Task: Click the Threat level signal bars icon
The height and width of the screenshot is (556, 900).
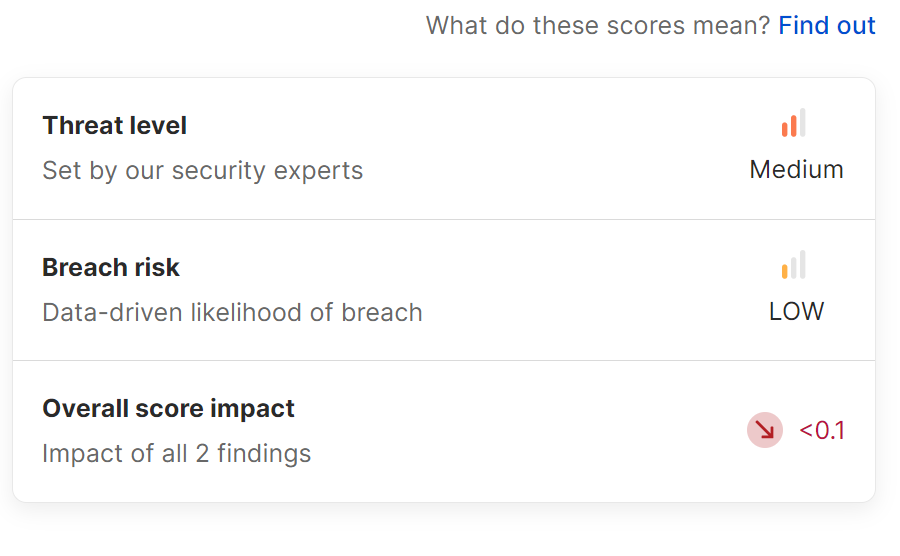Action: [x=793, y=123]
